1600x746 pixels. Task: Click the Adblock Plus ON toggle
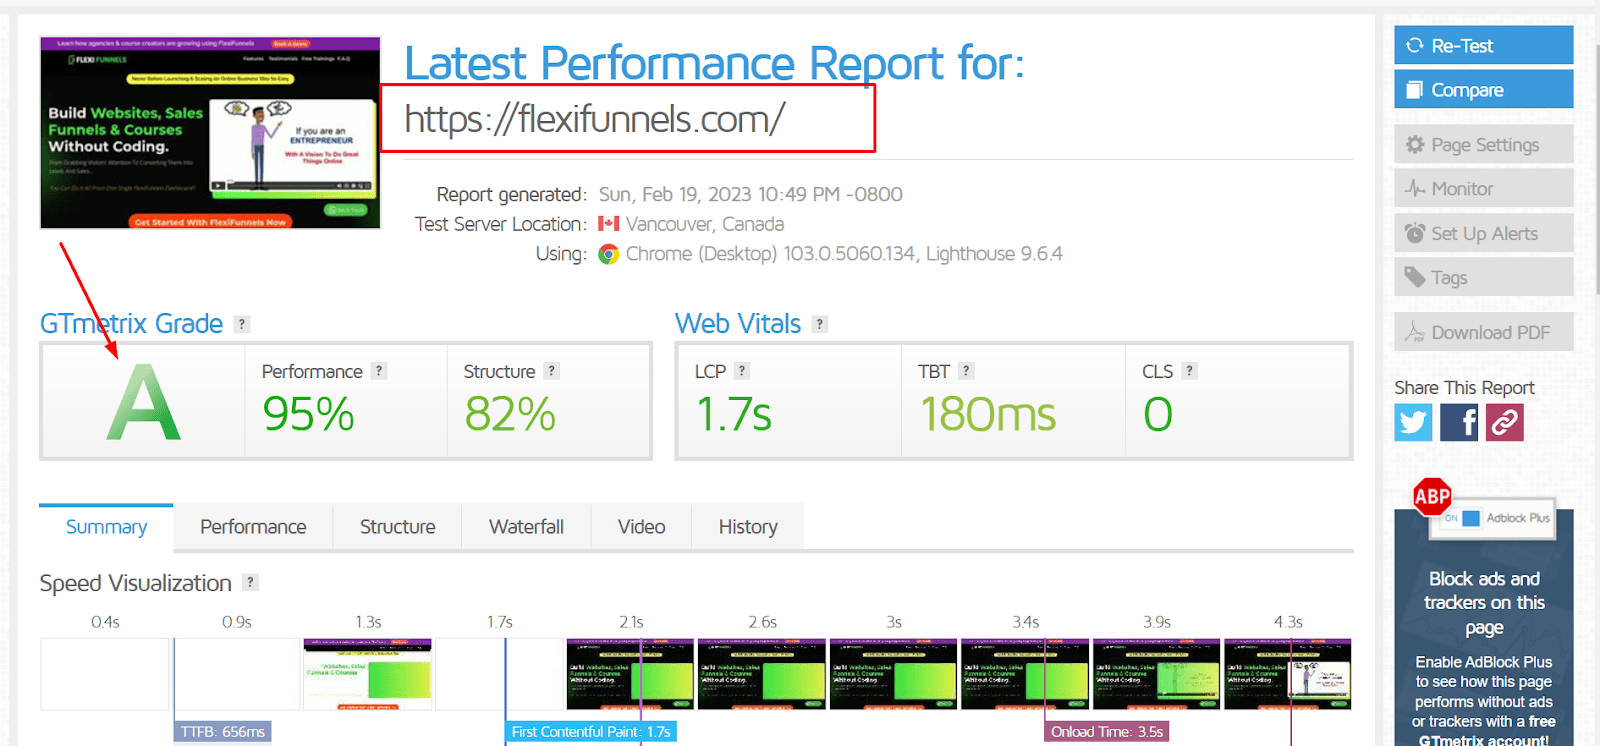1461,518
